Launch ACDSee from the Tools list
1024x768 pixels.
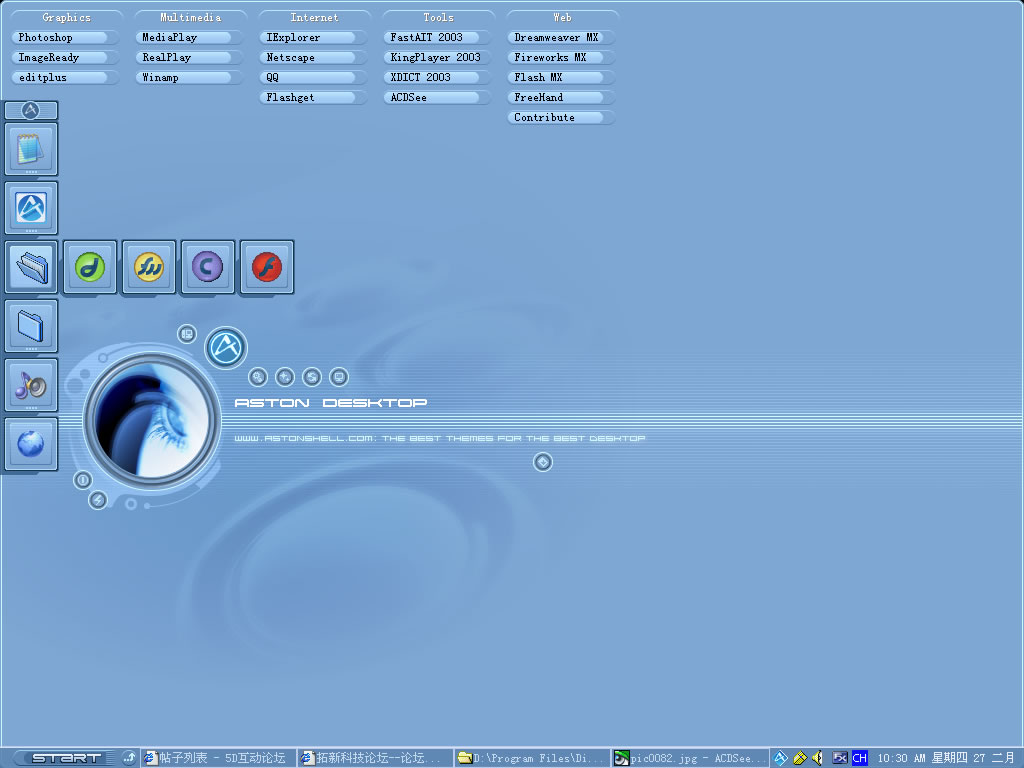(x=438, y=97)
